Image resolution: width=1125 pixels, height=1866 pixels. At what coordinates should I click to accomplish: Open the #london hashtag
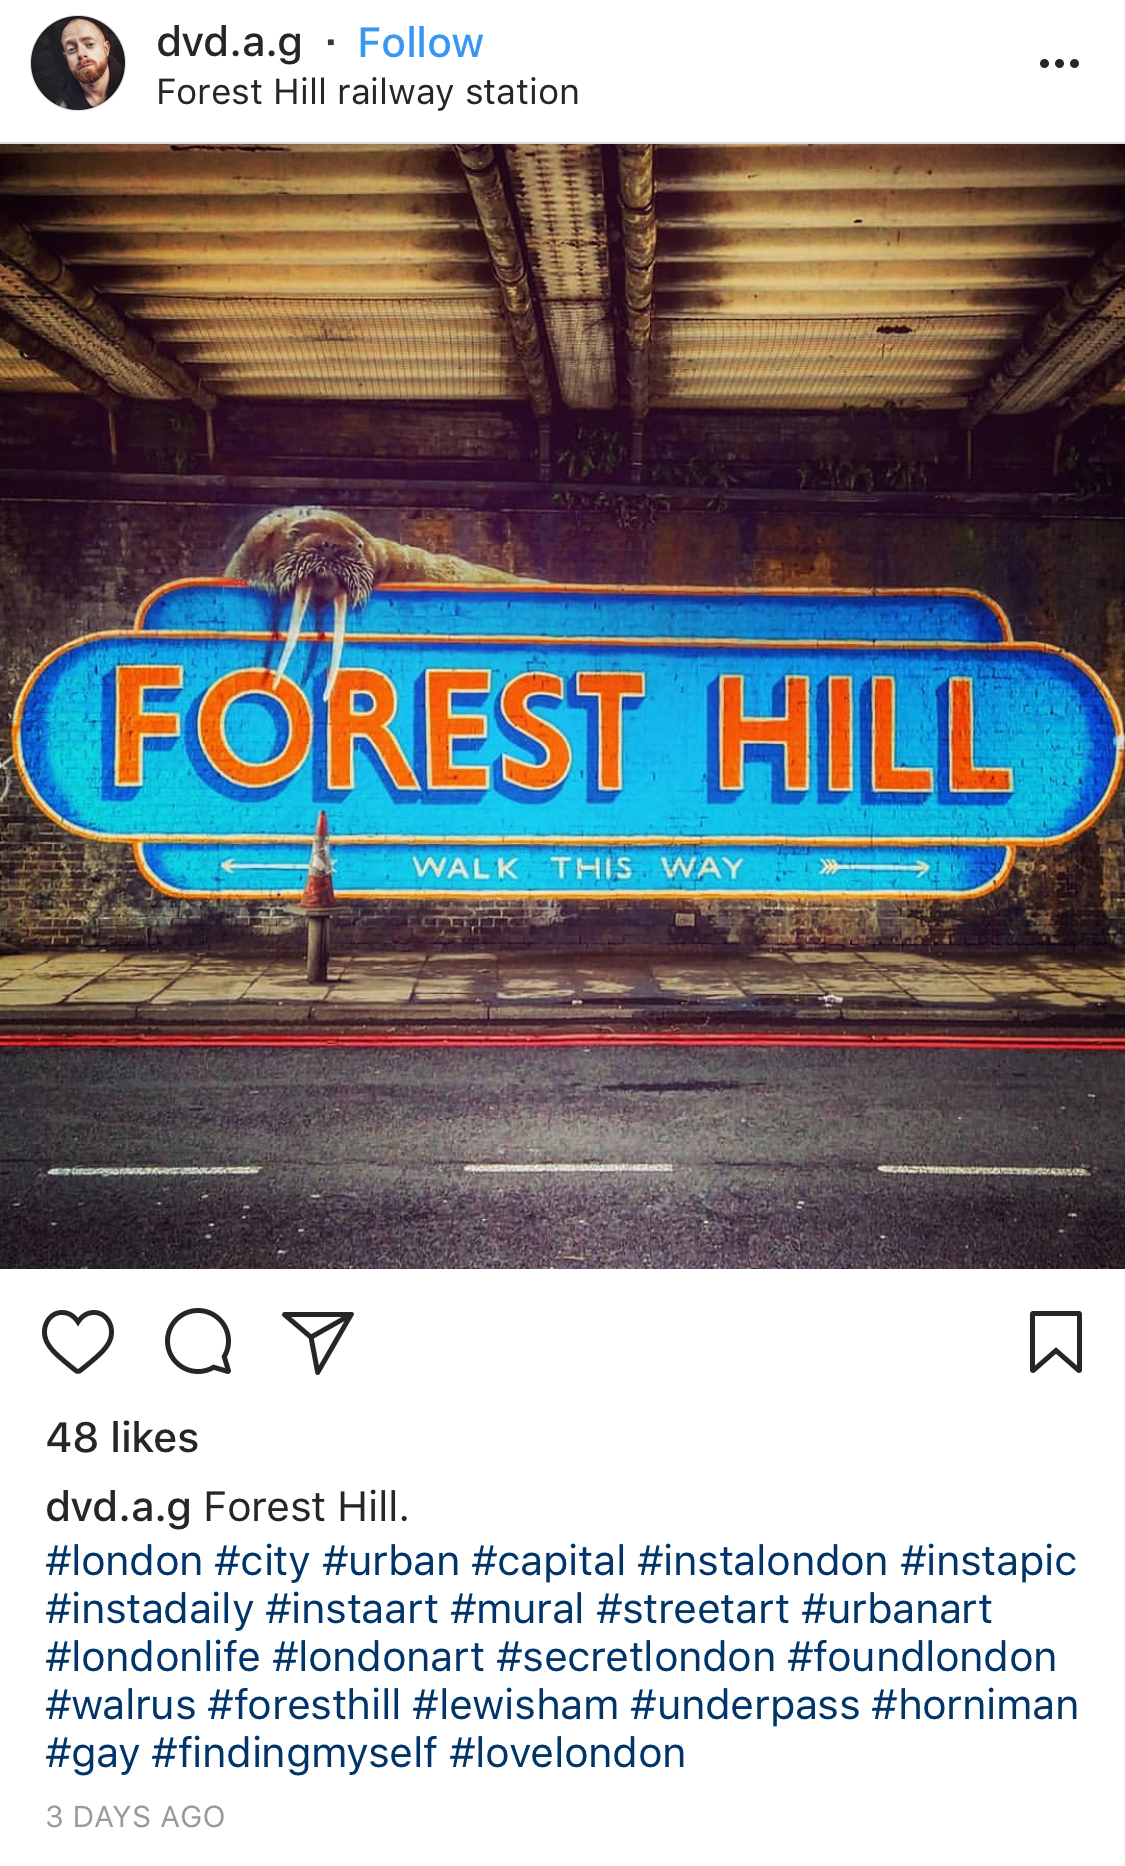pos(124,1561)
